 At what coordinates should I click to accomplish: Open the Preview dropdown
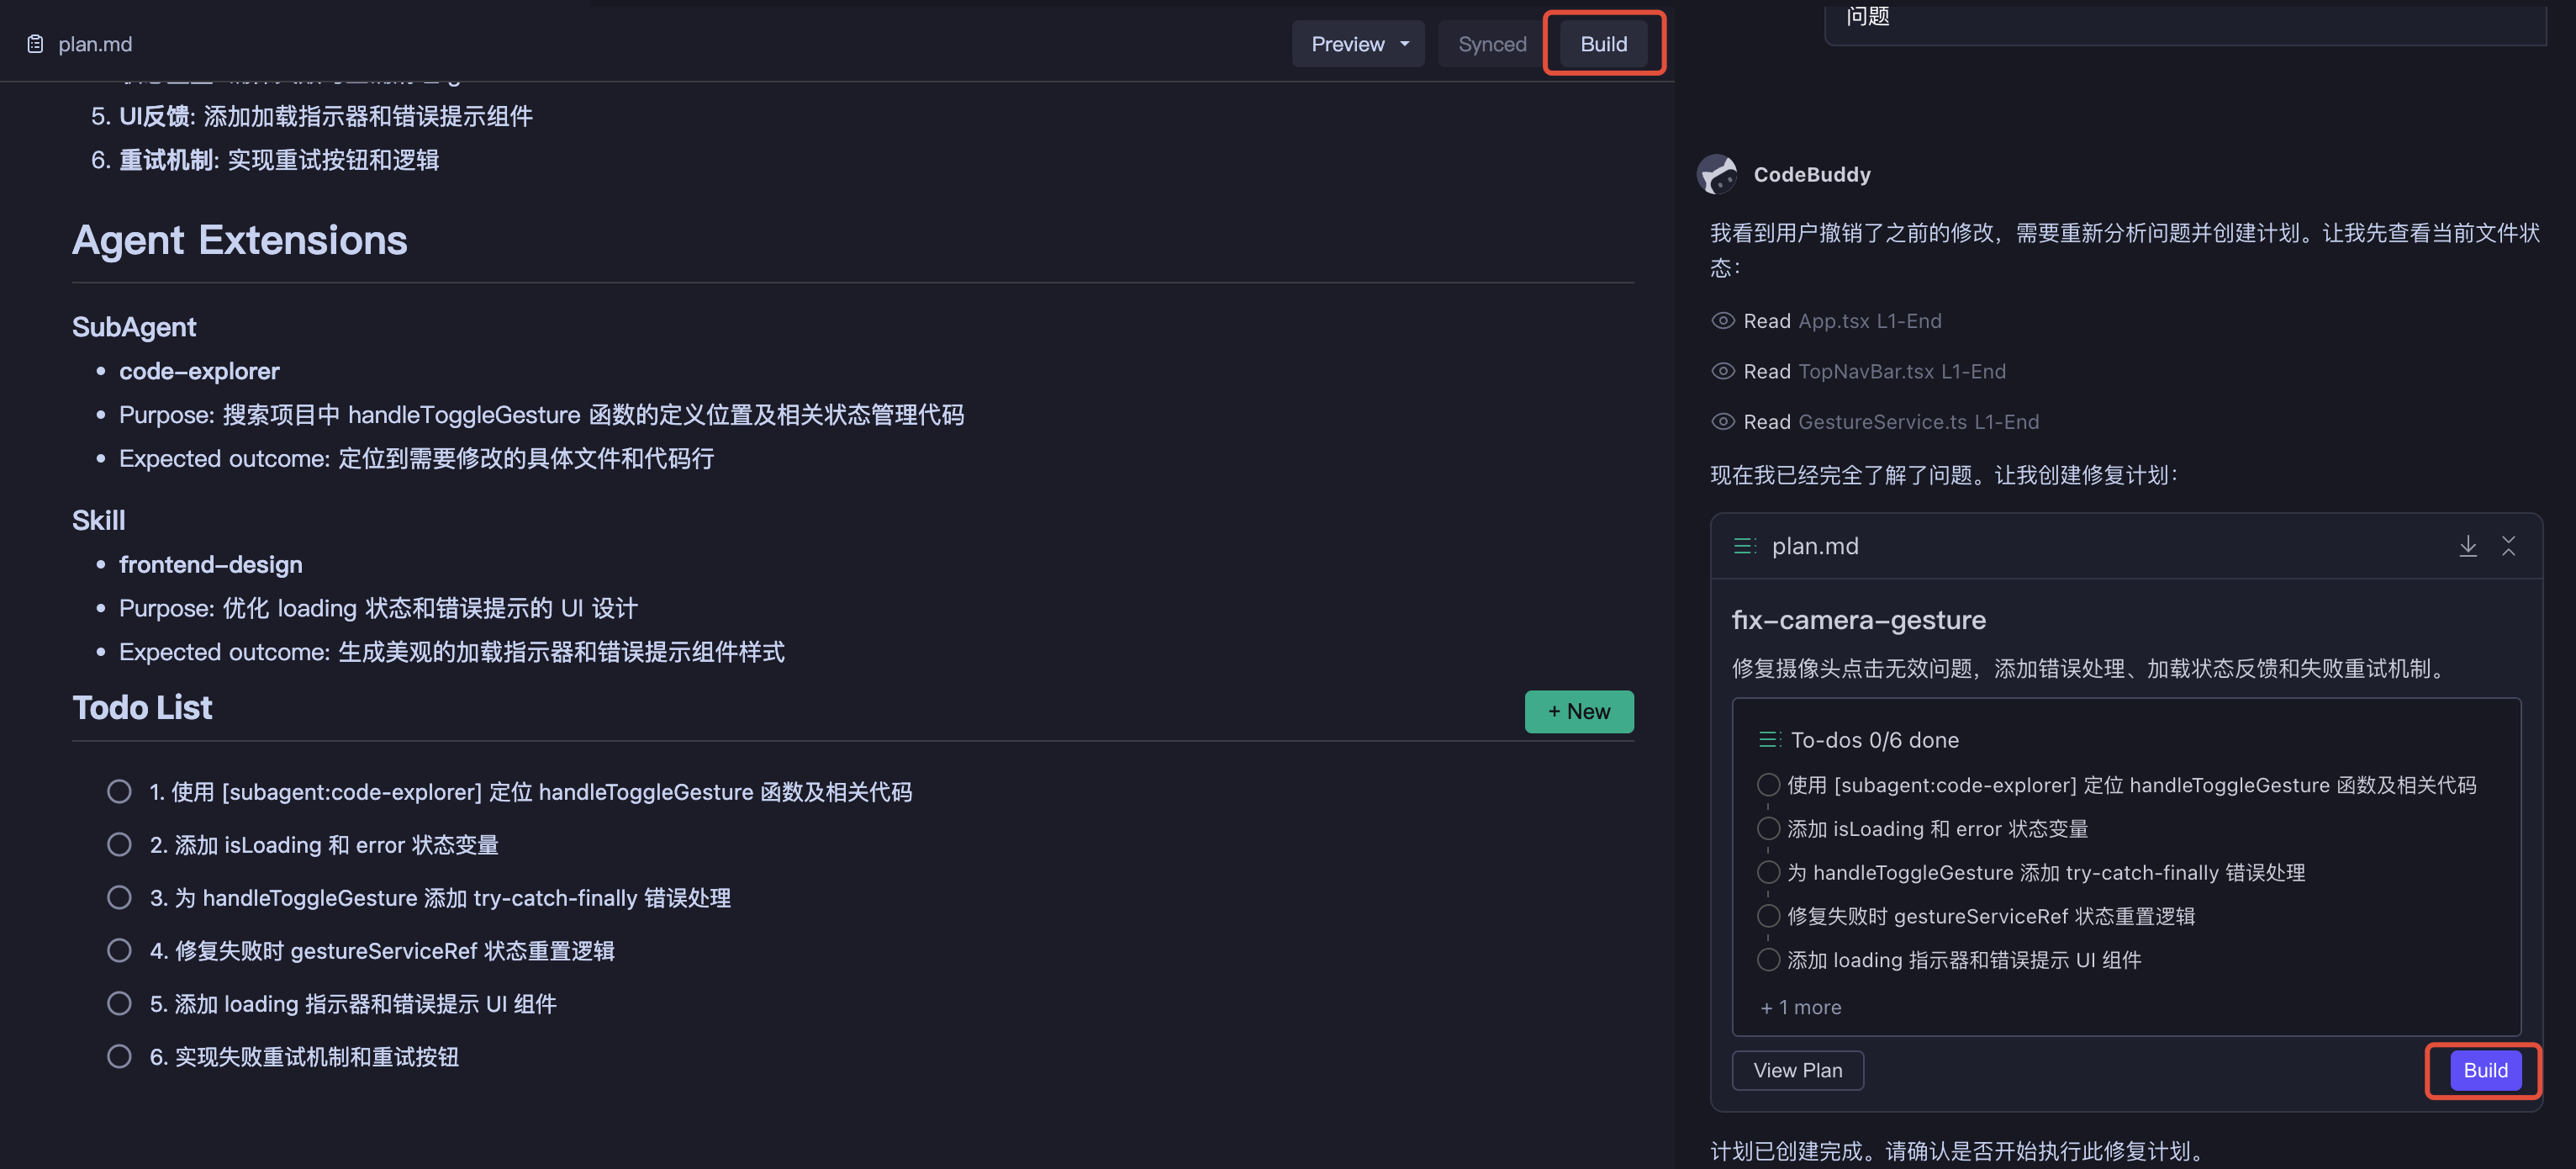[x=1357, y=43]
